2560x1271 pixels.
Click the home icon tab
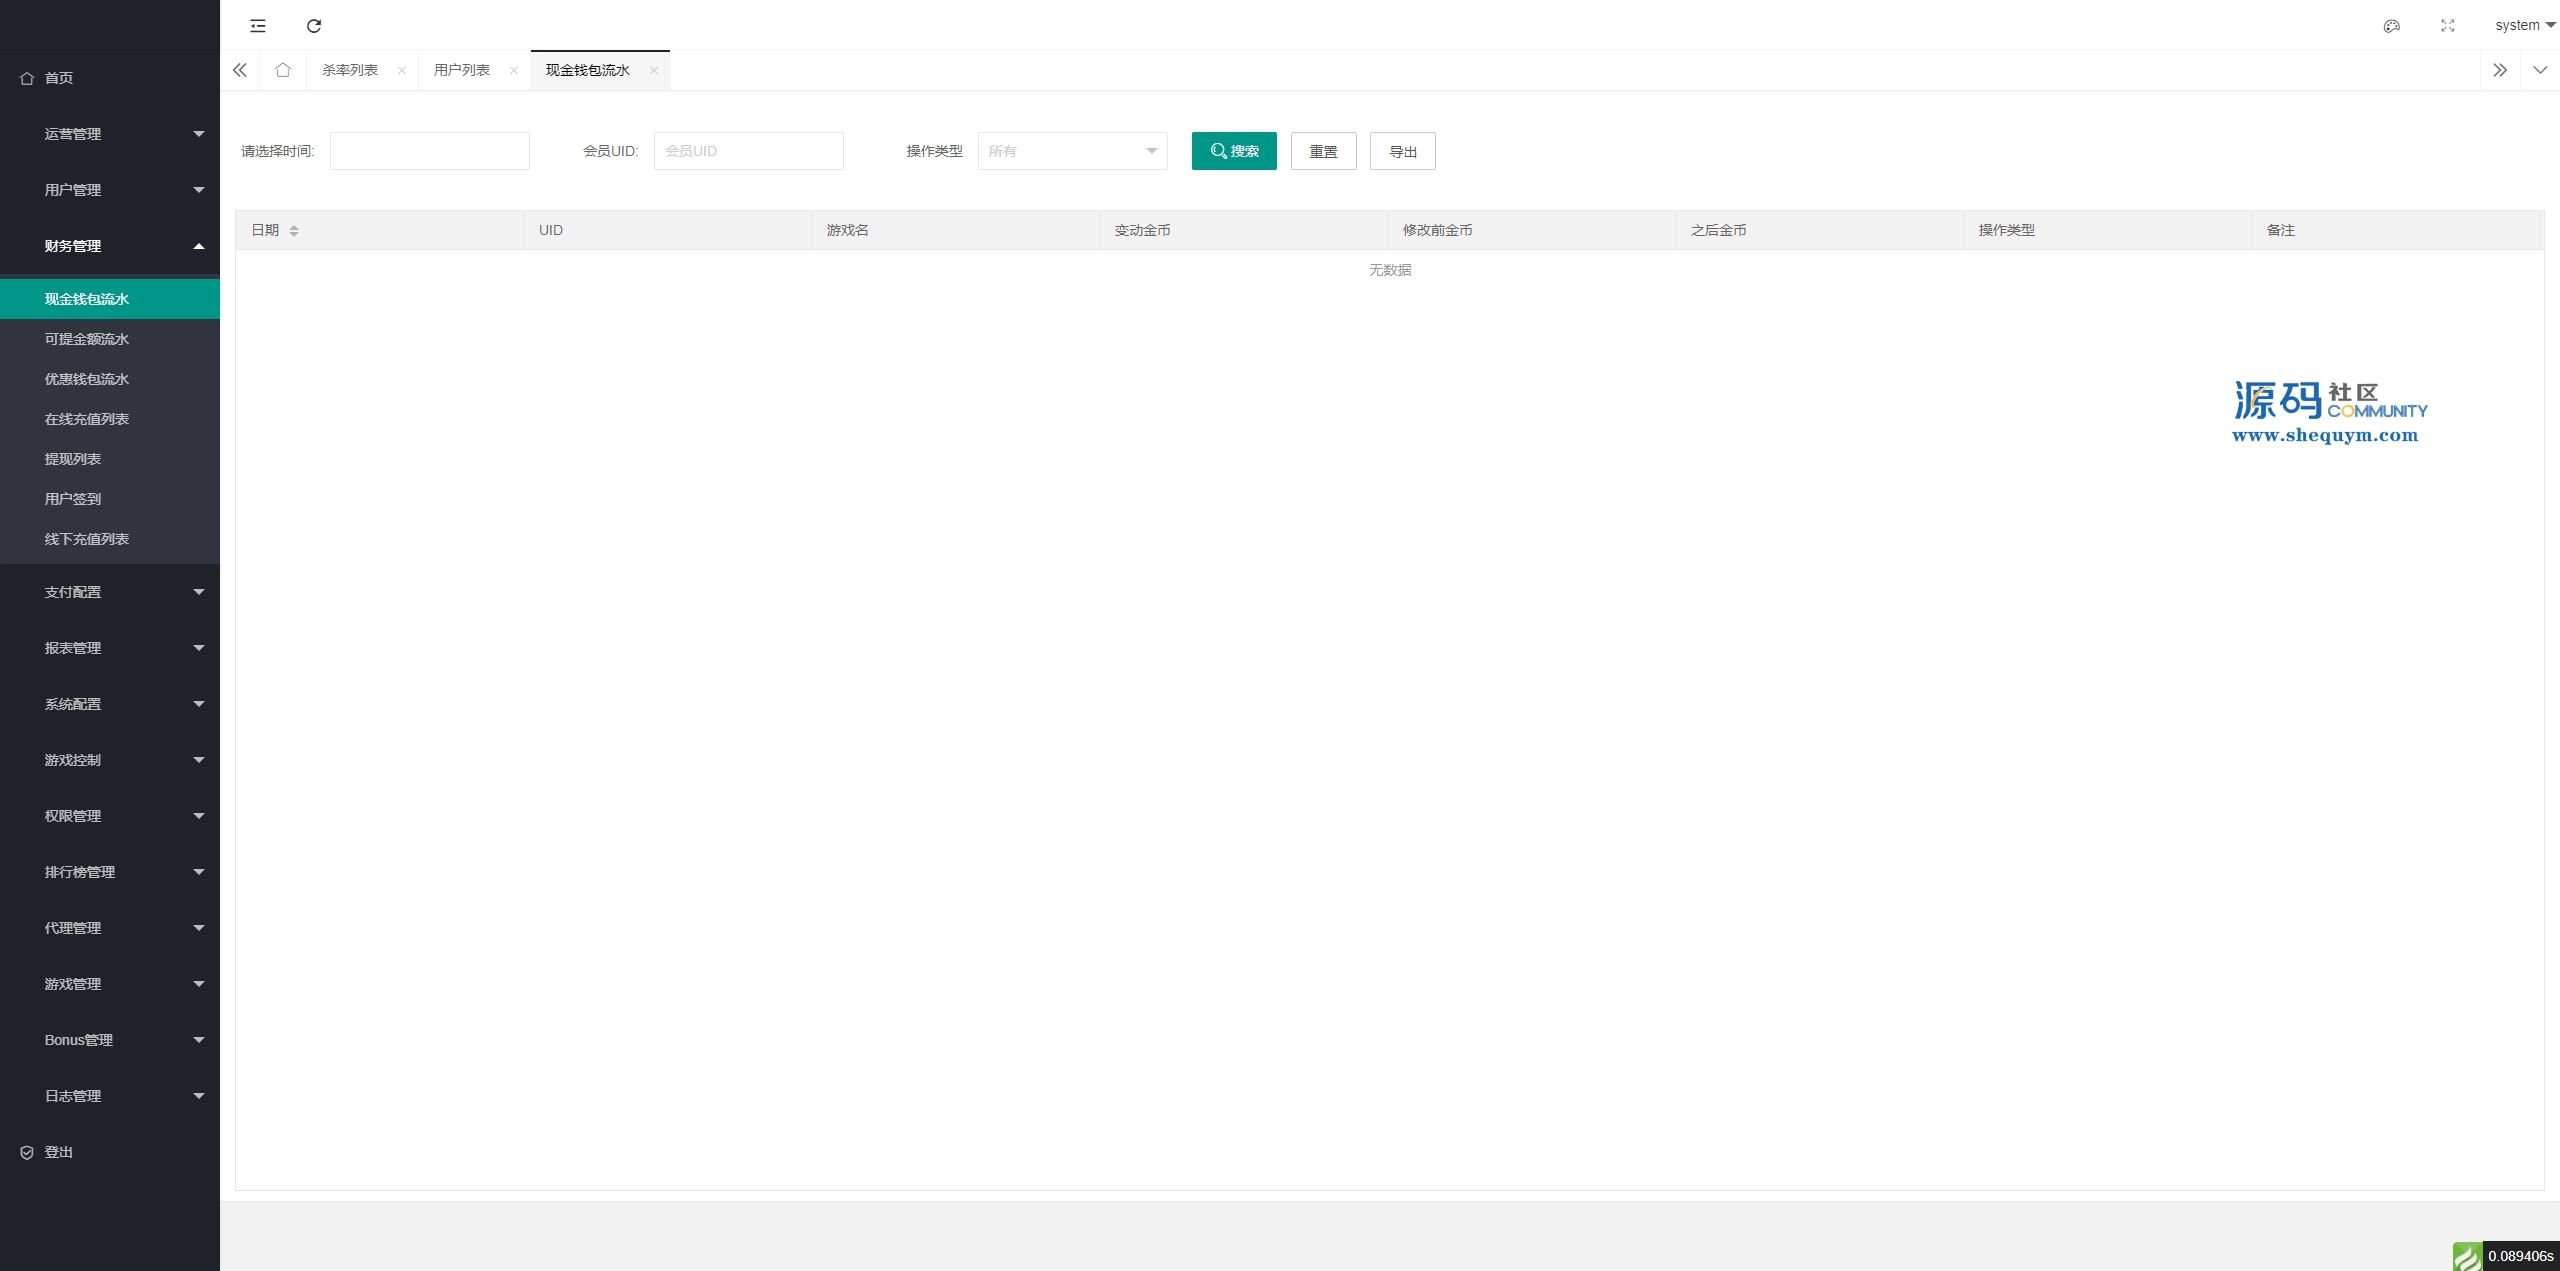283,70
